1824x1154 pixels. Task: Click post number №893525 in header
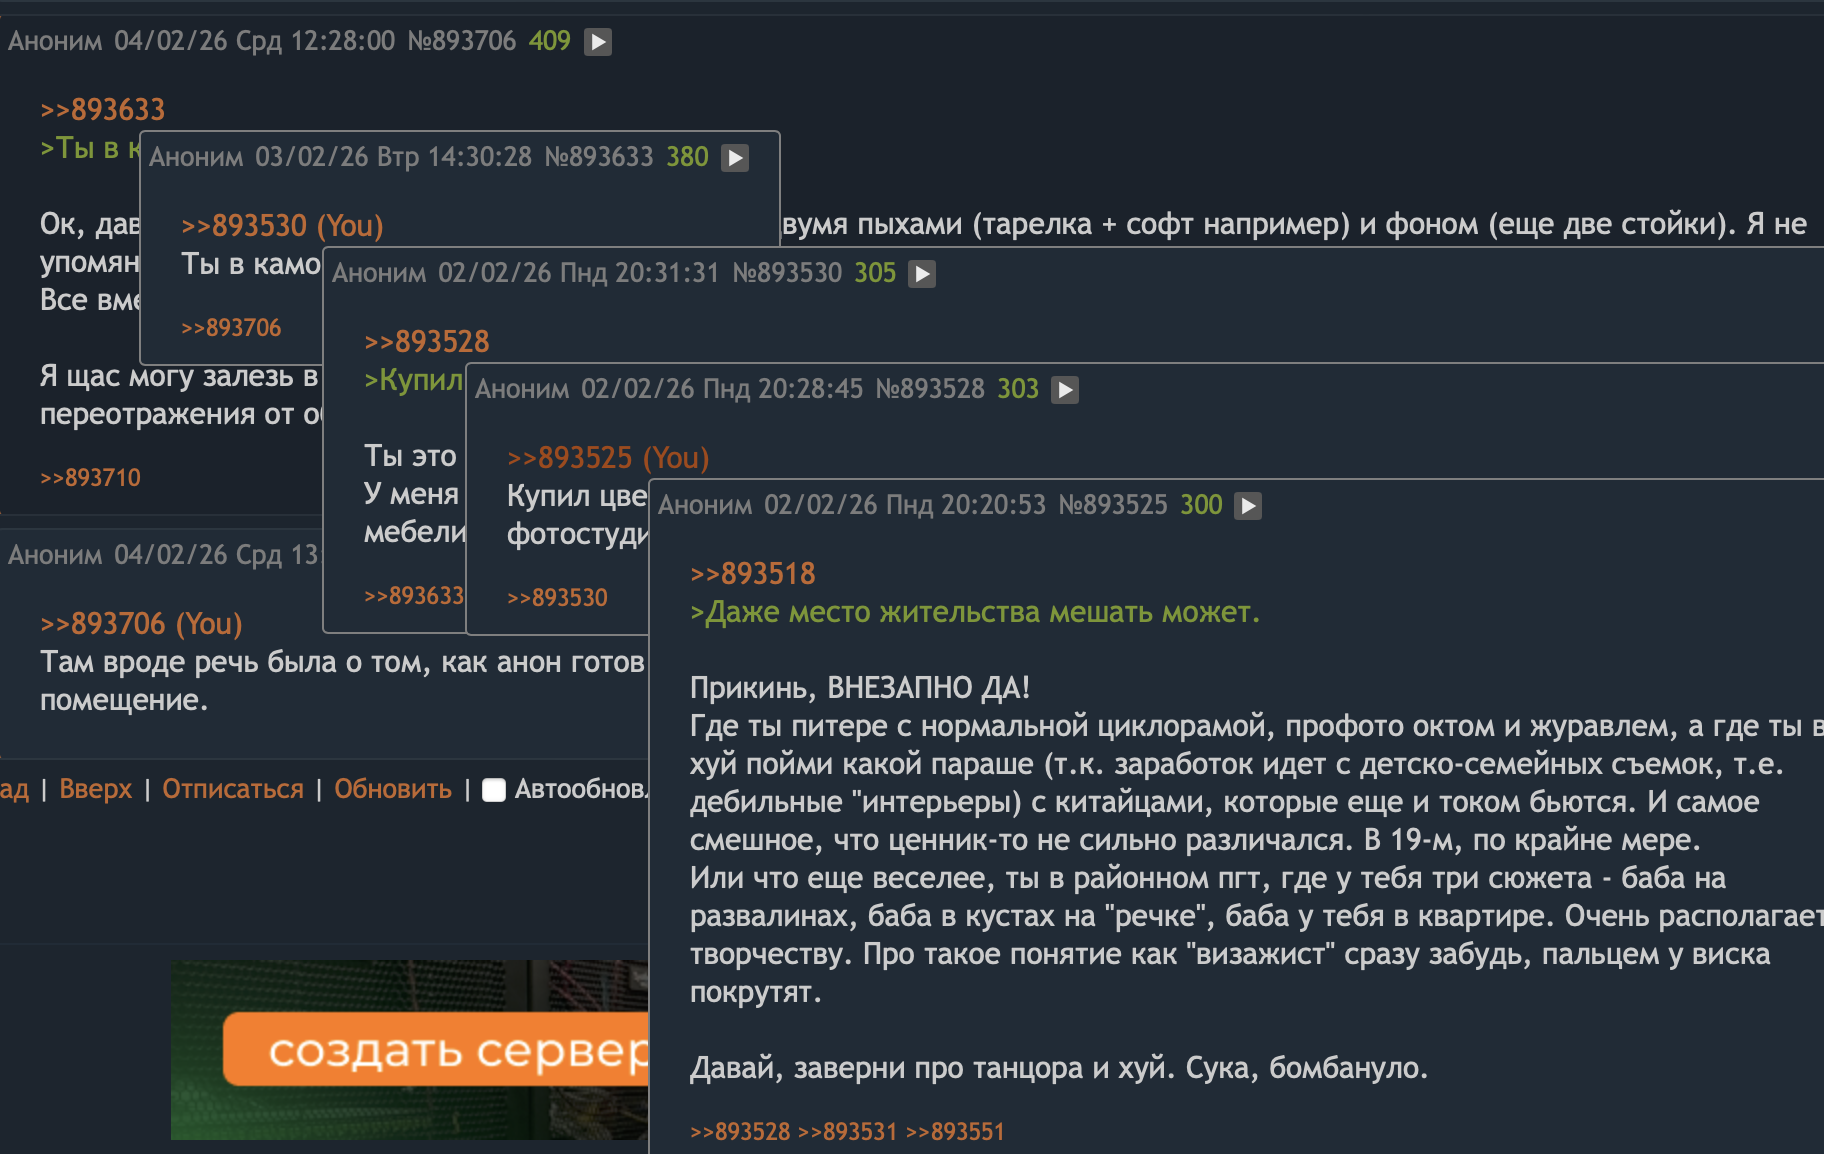click(x=1113, y=505)
